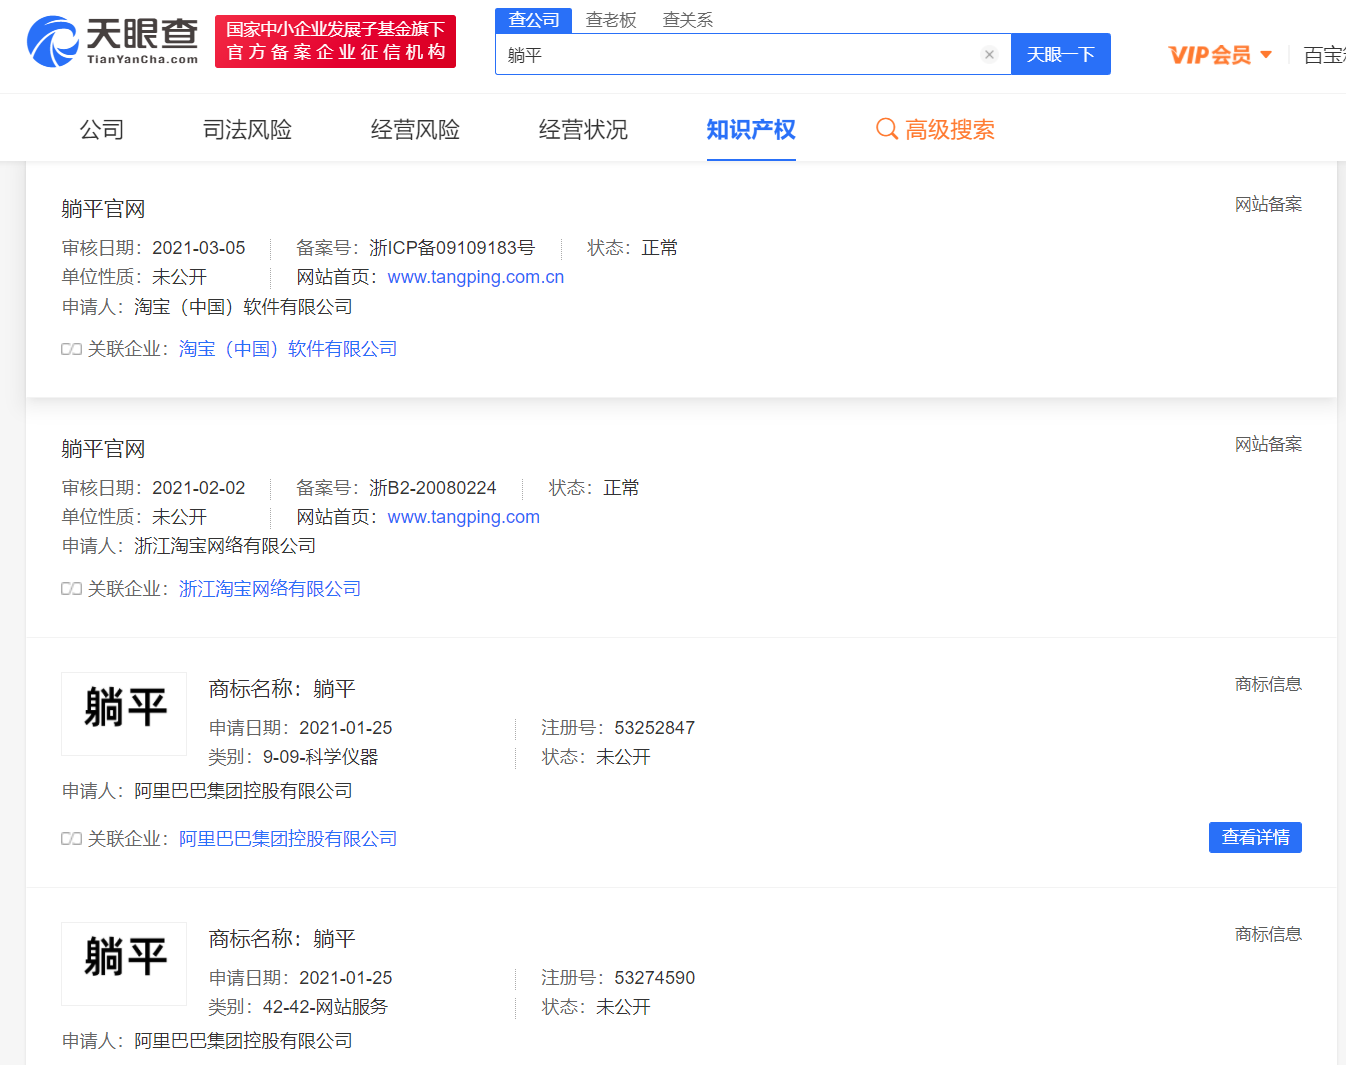1346x1065 pixels.
Task: Select 网站备案 tag on the 浙ICP备09109183号 record
Action: tap(1268, 205)
